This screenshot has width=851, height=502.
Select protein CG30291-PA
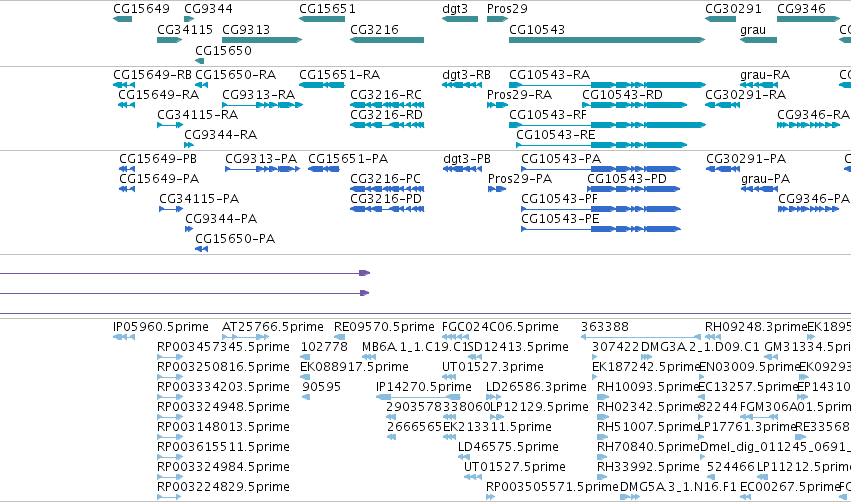coord(746,159)
